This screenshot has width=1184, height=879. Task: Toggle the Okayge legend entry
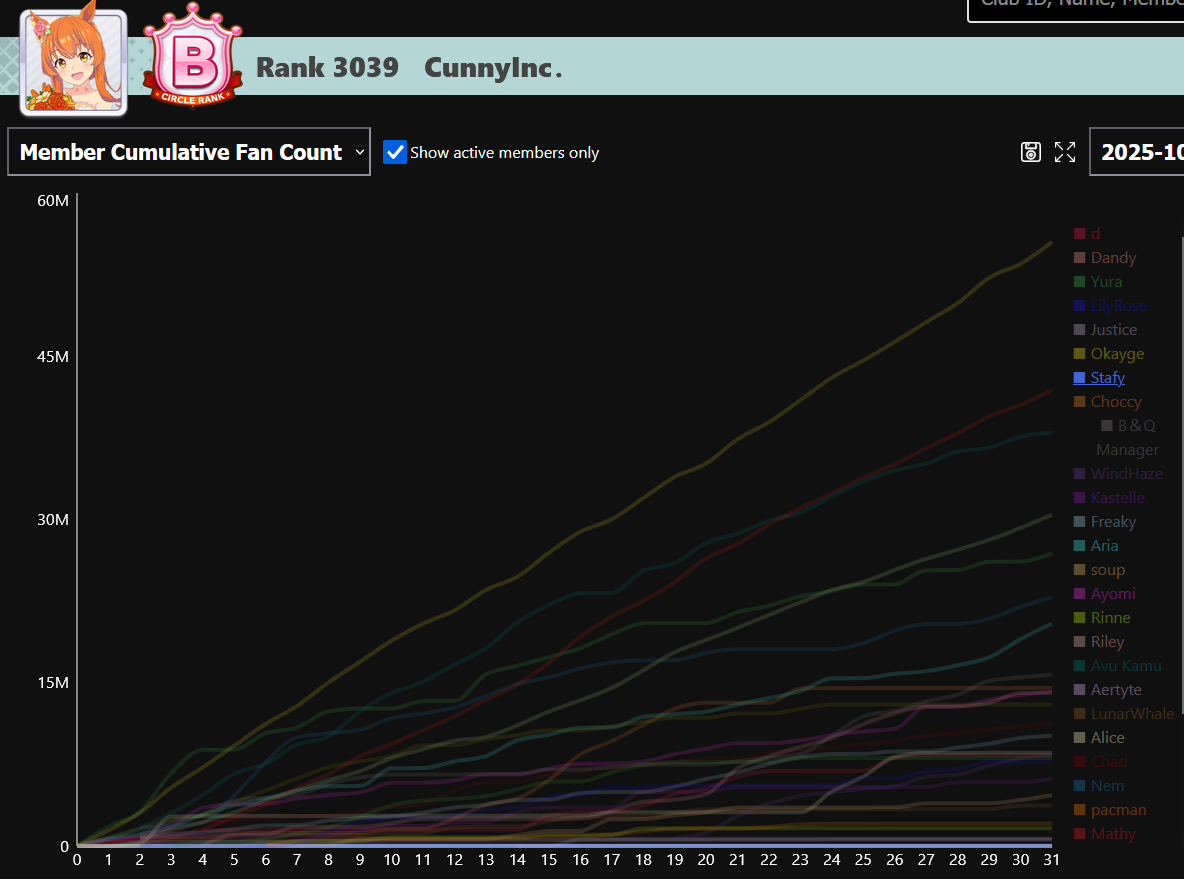click(x=1109, y=353)
